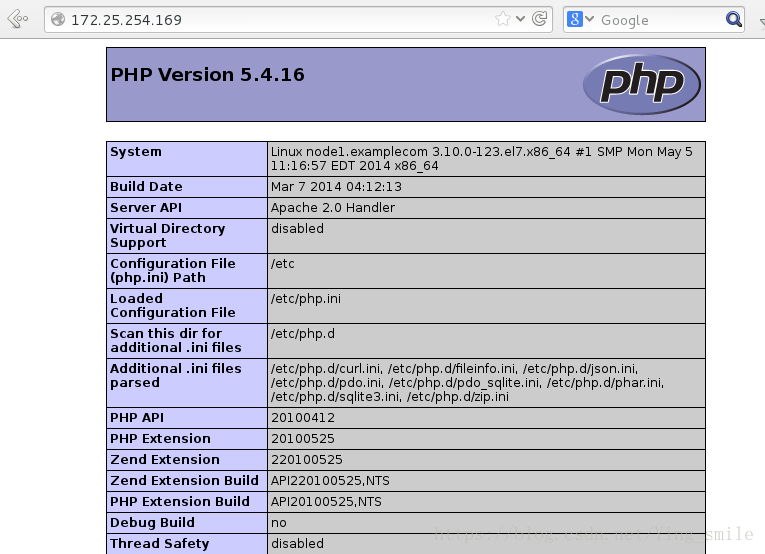This screenshot has height=554, width=765.
Task: Select the /etc/php.ini value
Action: coord(306,298)
